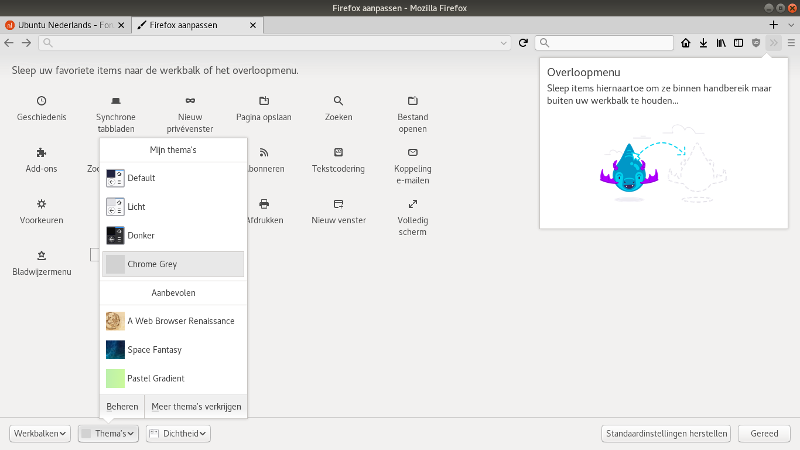Click the reload page button

point(523,43)
